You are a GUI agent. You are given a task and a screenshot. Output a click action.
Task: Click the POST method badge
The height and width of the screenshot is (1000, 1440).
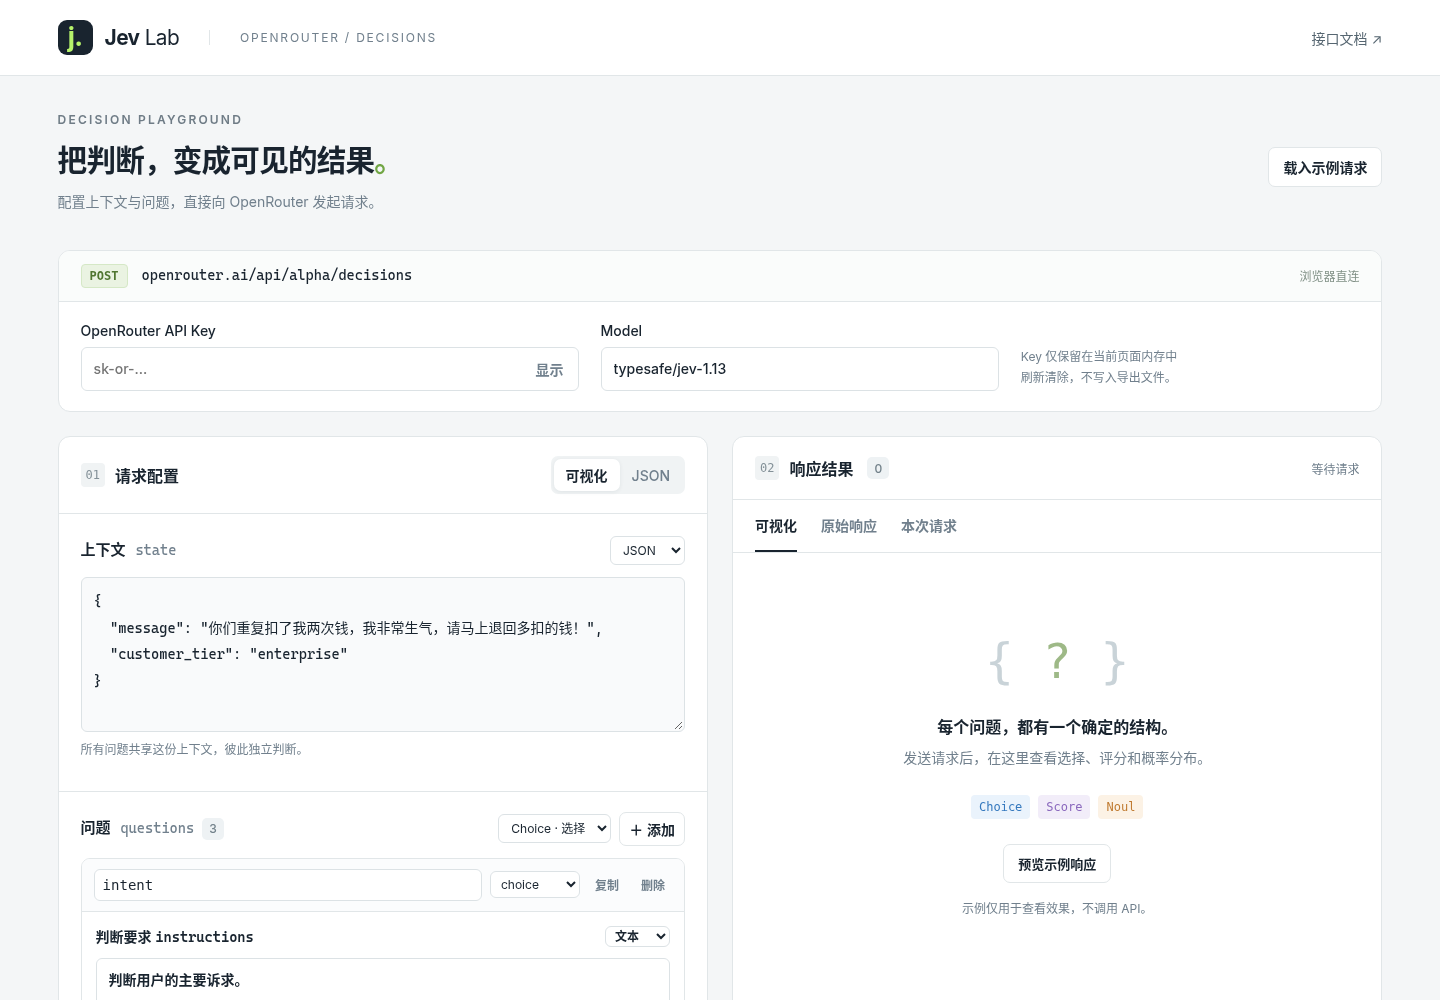(x=104, y=276)
